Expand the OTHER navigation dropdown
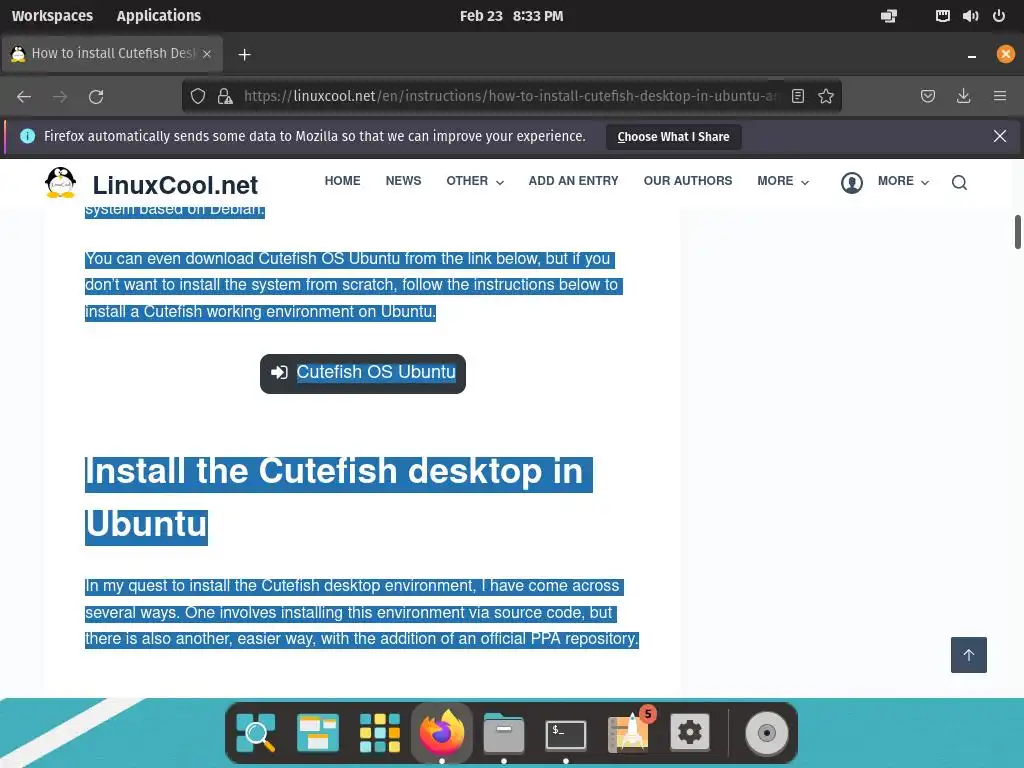The width and height of the screenshot is (1024, 768). coord(475,181)
